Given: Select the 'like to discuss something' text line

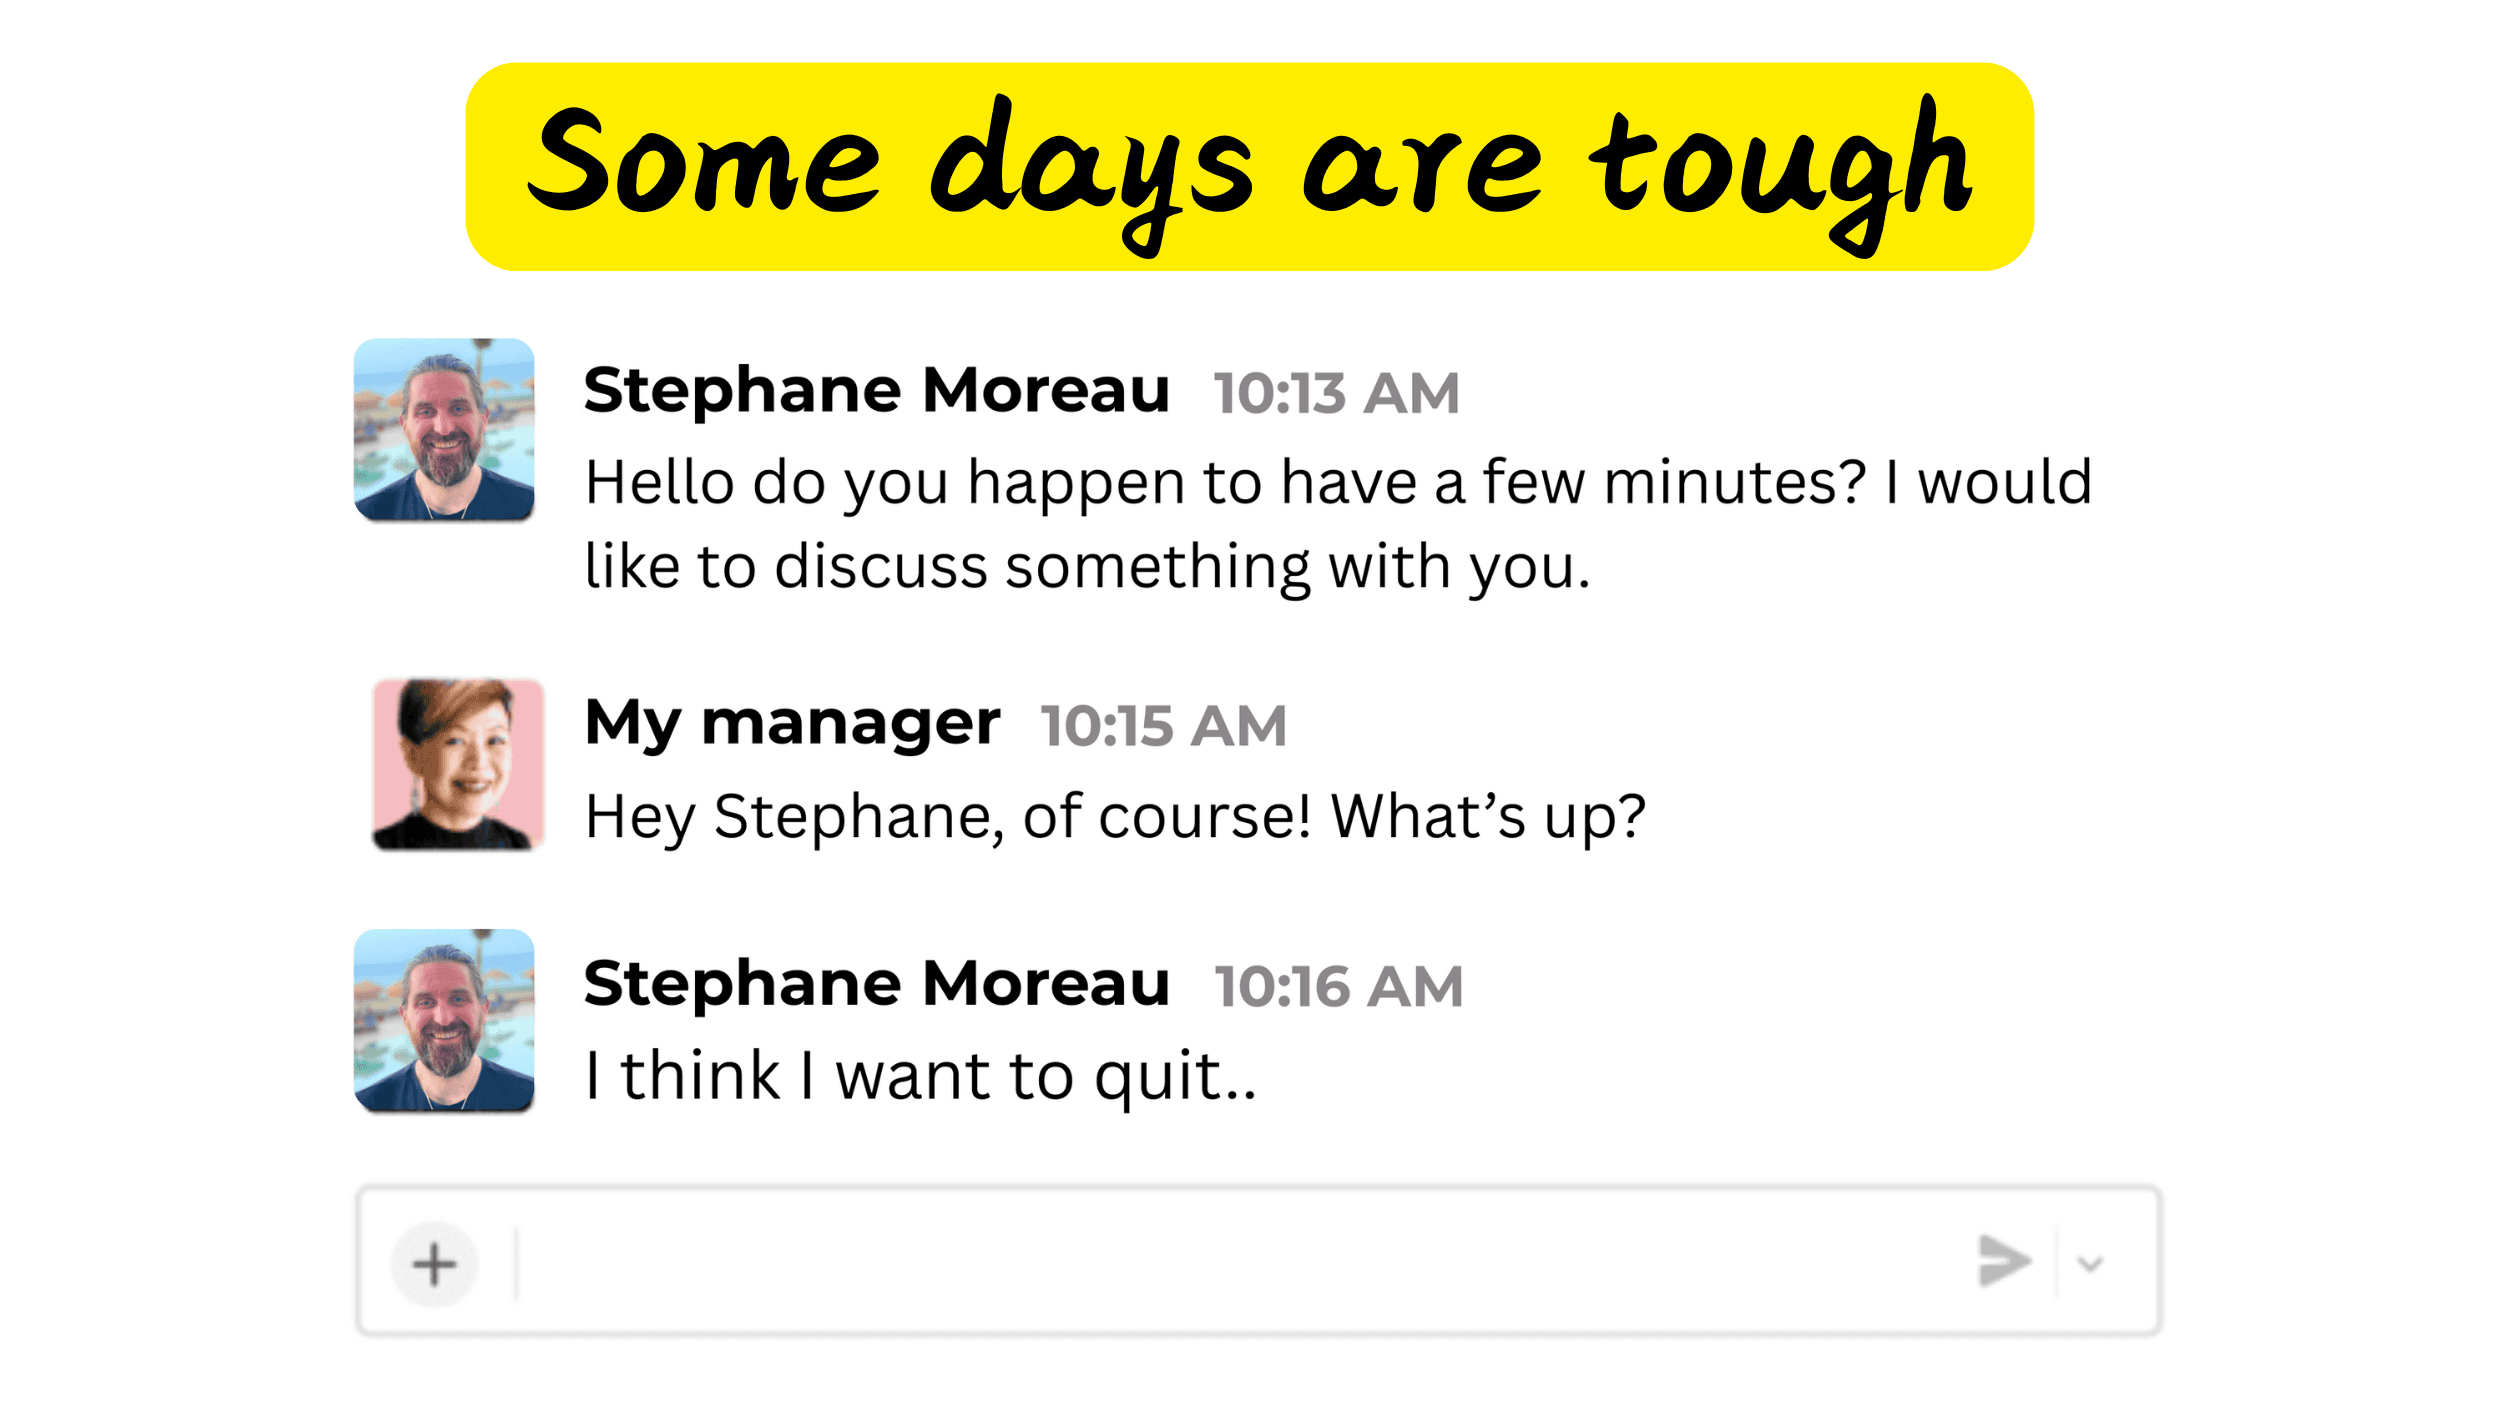Looking at the screenshot, I should (1086, 567).
